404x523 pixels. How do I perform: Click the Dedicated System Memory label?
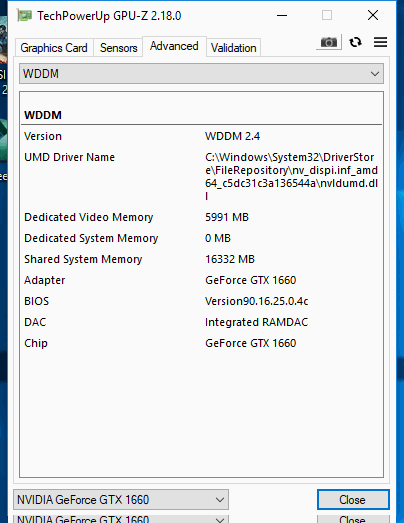tap(91, 238)
